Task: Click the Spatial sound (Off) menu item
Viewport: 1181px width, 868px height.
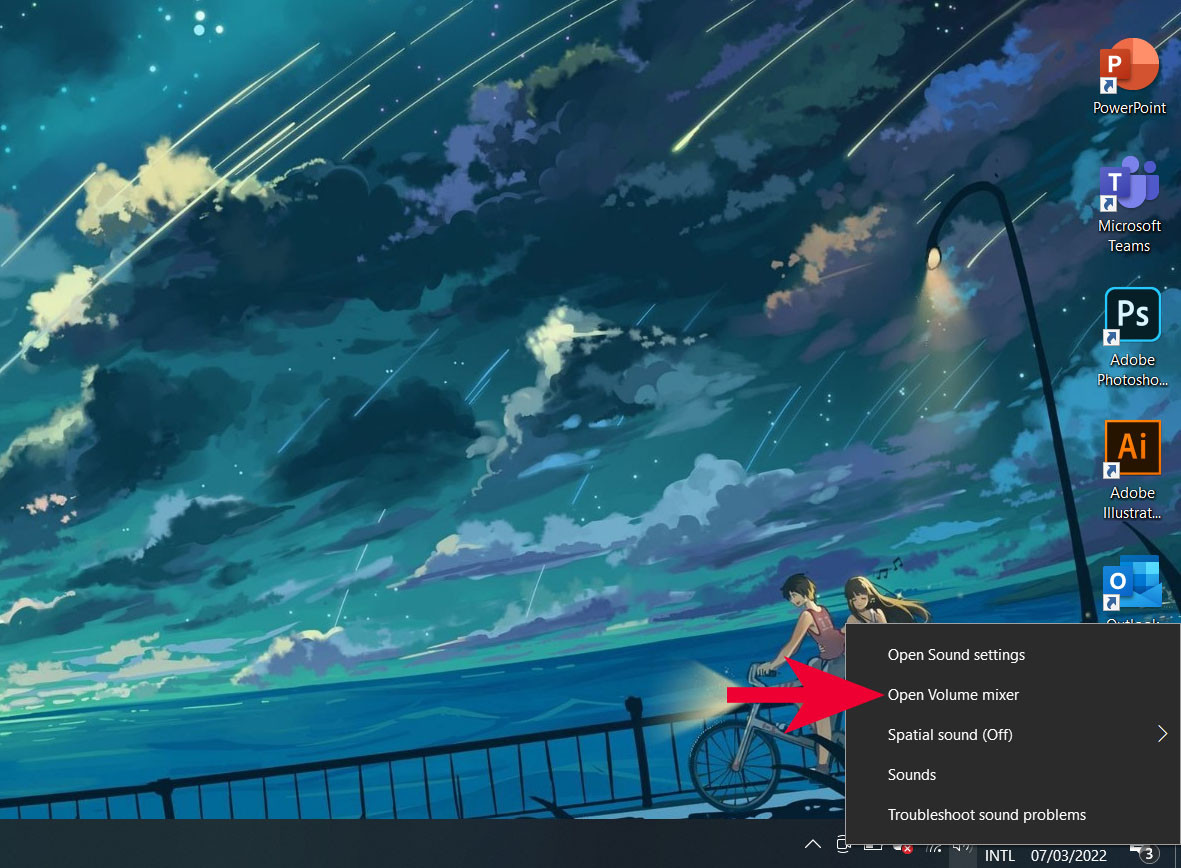Action: click(x=950, y=735)
